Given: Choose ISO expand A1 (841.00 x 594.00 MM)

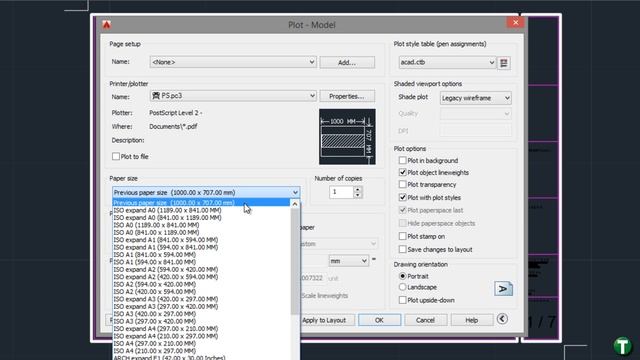Looking at the screenshot, I should pyautogui.click(x=166, y=240).
